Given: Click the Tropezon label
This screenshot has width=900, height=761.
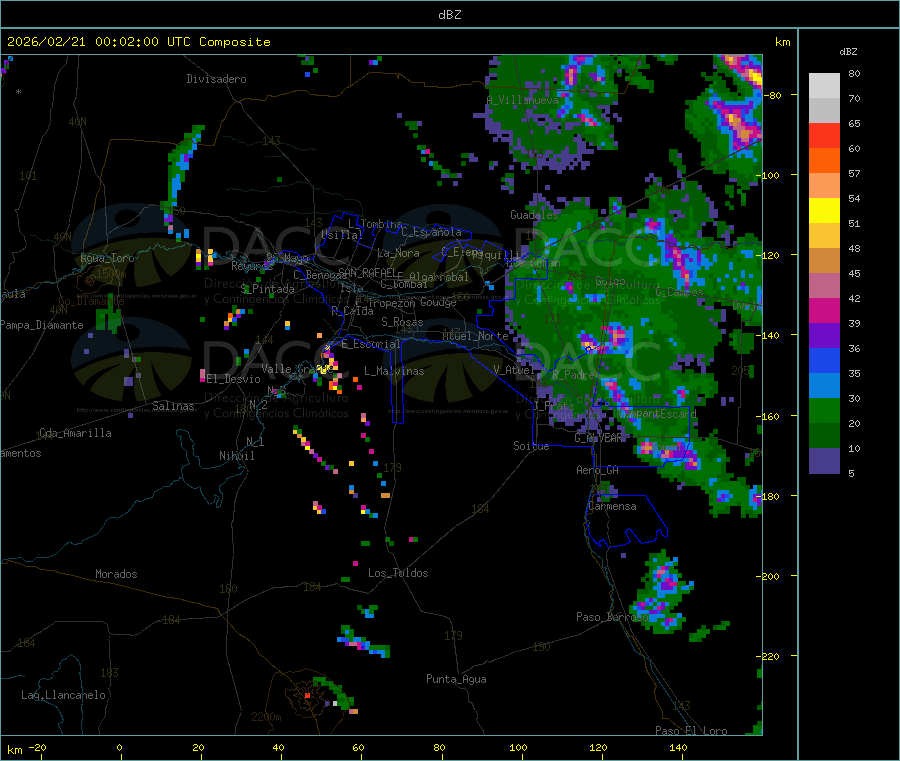Looking at the screenshot, I should pos(391,303).
